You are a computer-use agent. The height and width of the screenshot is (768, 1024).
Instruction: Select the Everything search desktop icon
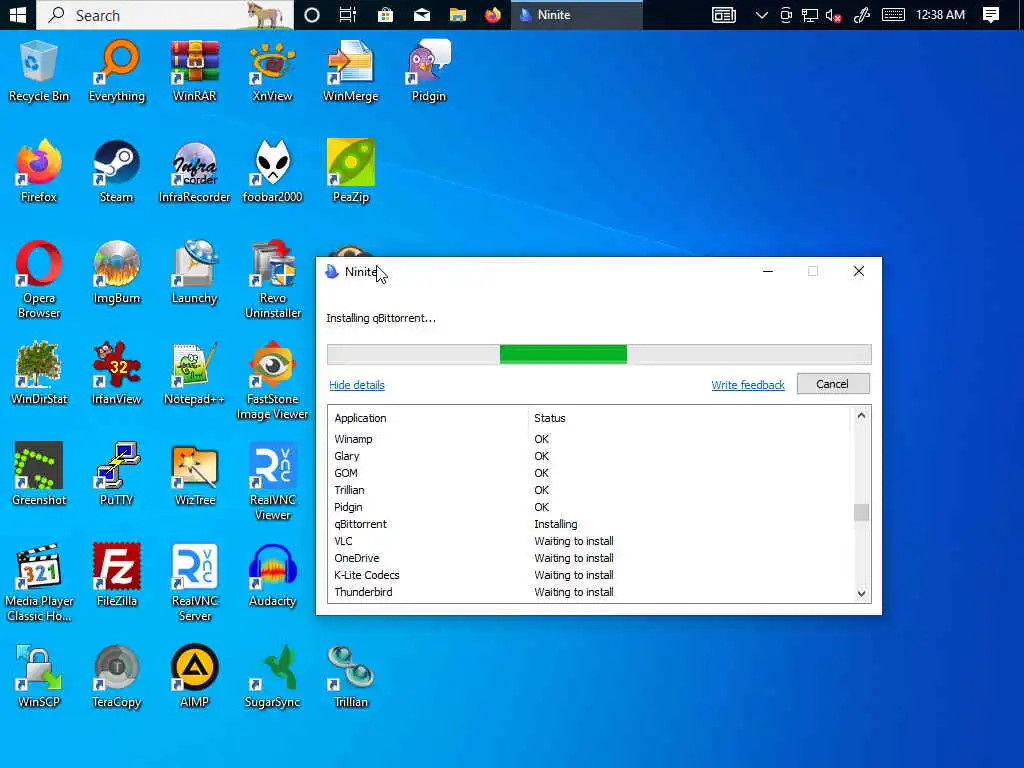117,72
